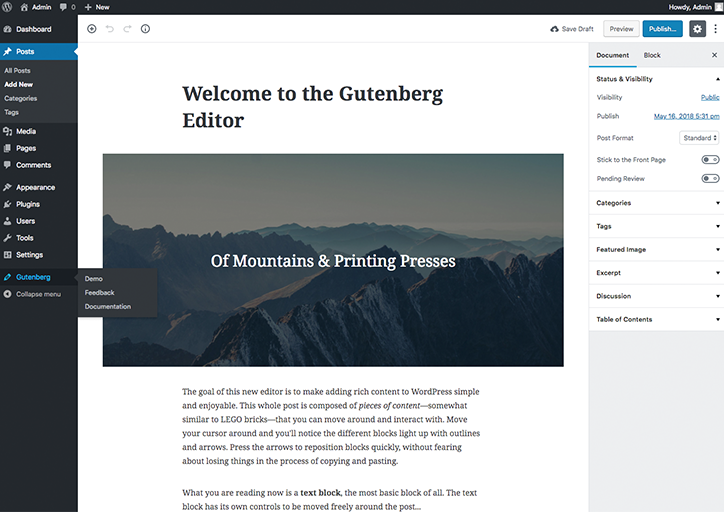The height and width of the screenshot is (512, 724).
Task: Open Demo in Gutenberg flyout
Action: [x=94, y=279]
